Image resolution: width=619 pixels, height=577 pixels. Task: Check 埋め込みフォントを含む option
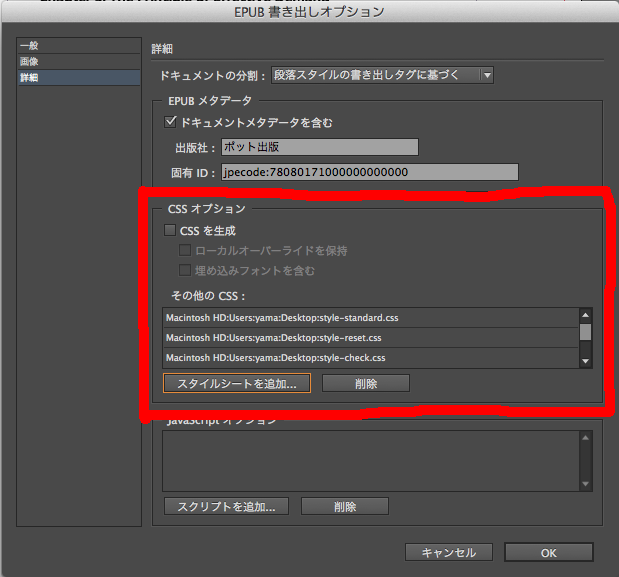(185, 270)
